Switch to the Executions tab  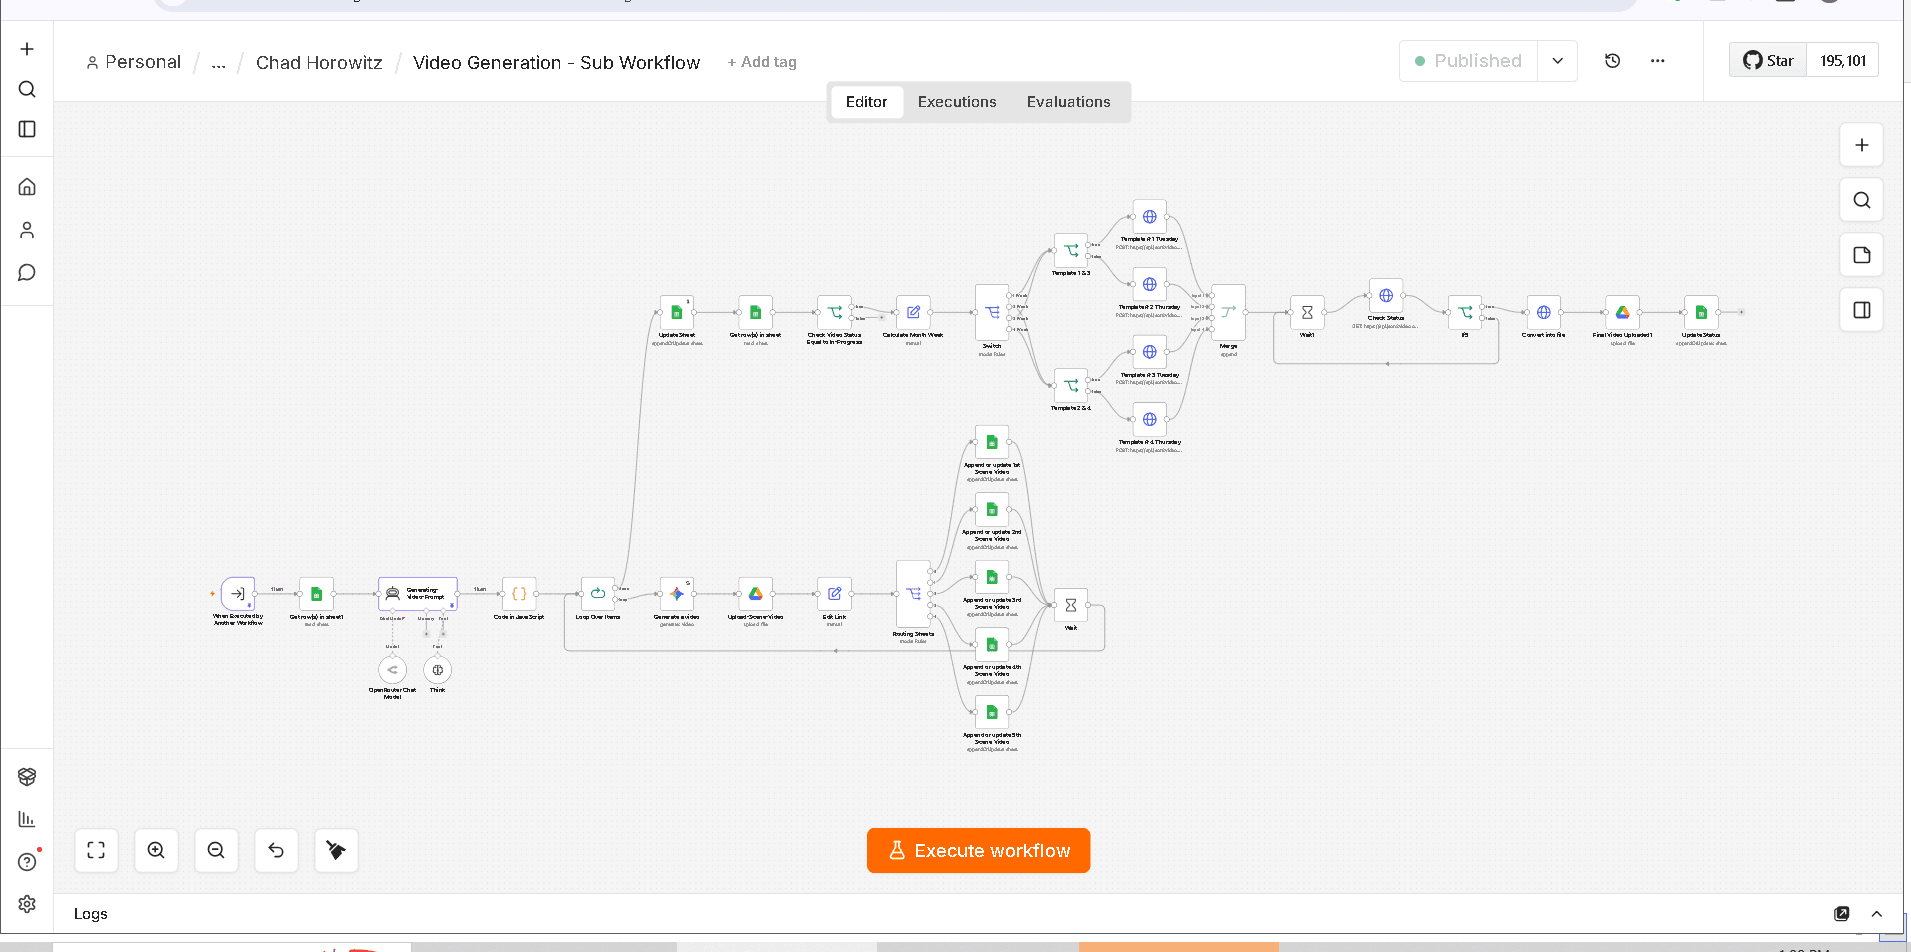point(957,102)
